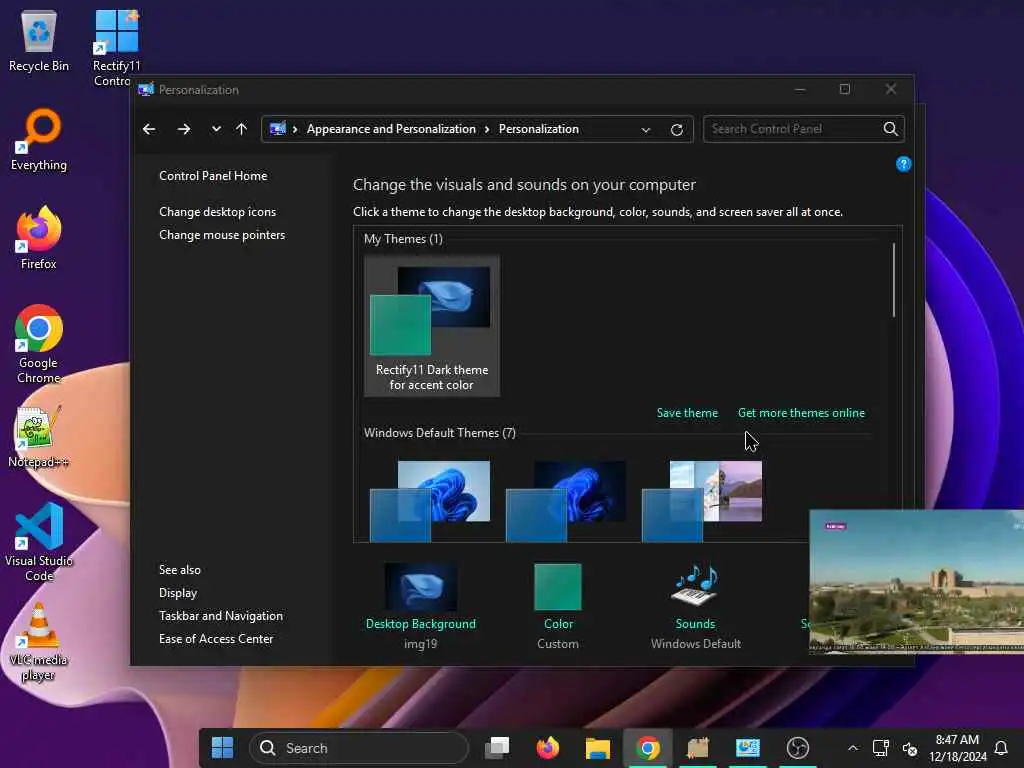Open the recent locations dropdown chevron
The image size is (1024, 768).
tap(216, 129)
